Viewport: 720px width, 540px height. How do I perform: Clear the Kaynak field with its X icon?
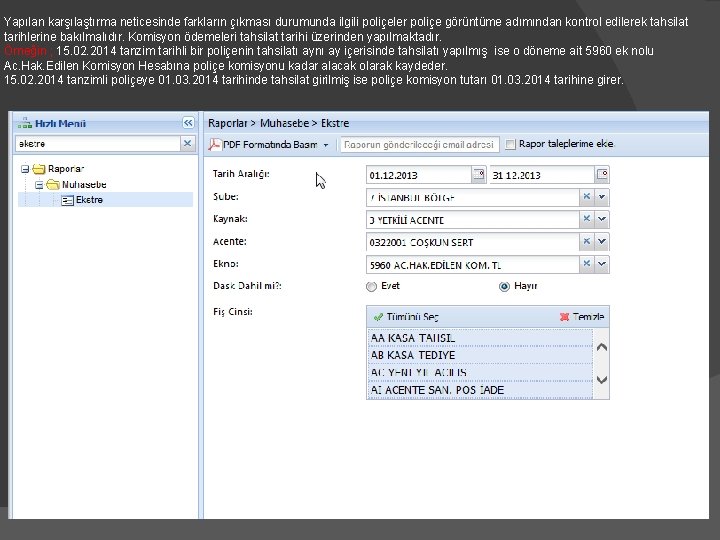(x=586, y=219)
